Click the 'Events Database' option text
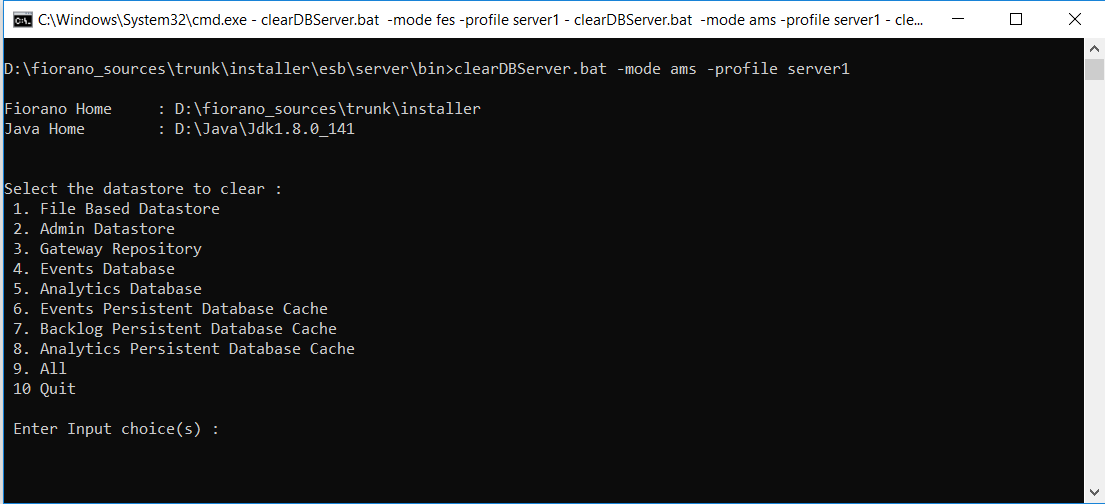The width and height of the screenshot is (1105, 504). (x=107, y=269)
